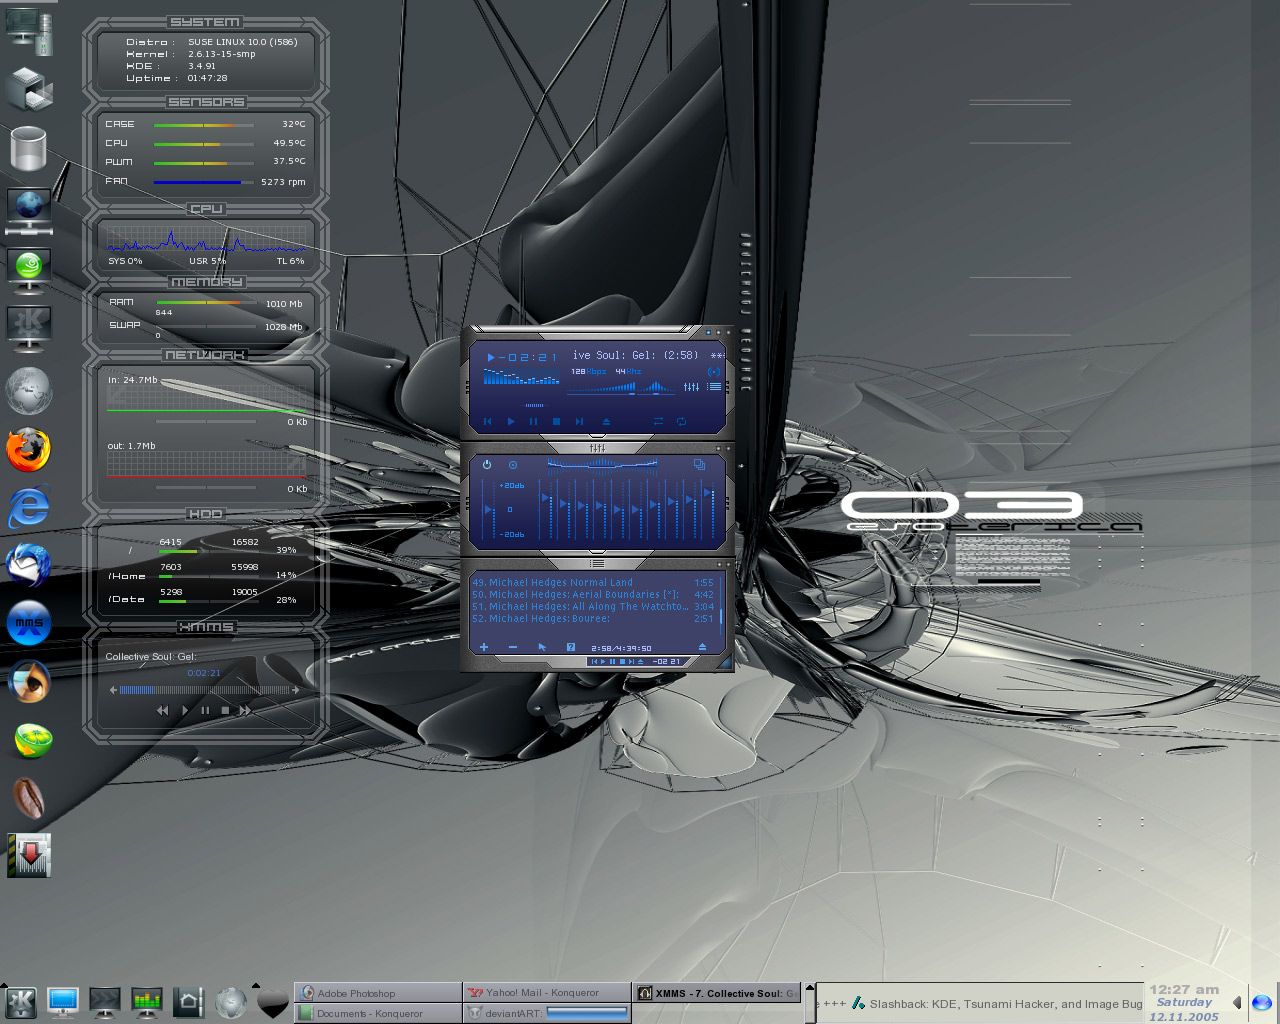Toggle equalizer window from XMMS main panel
This screenshot has width=1280, height=1024.
click(x=691, y=387)
